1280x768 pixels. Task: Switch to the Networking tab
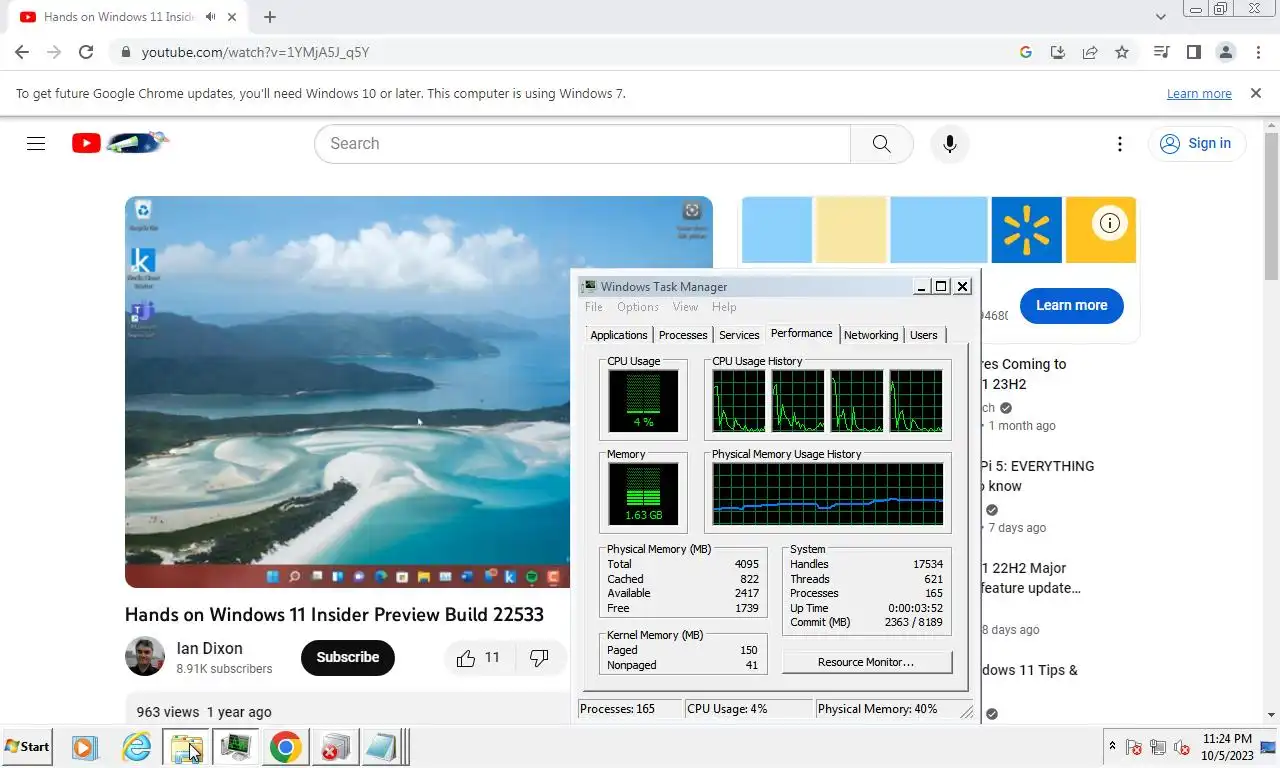click(x=871, y=335)
